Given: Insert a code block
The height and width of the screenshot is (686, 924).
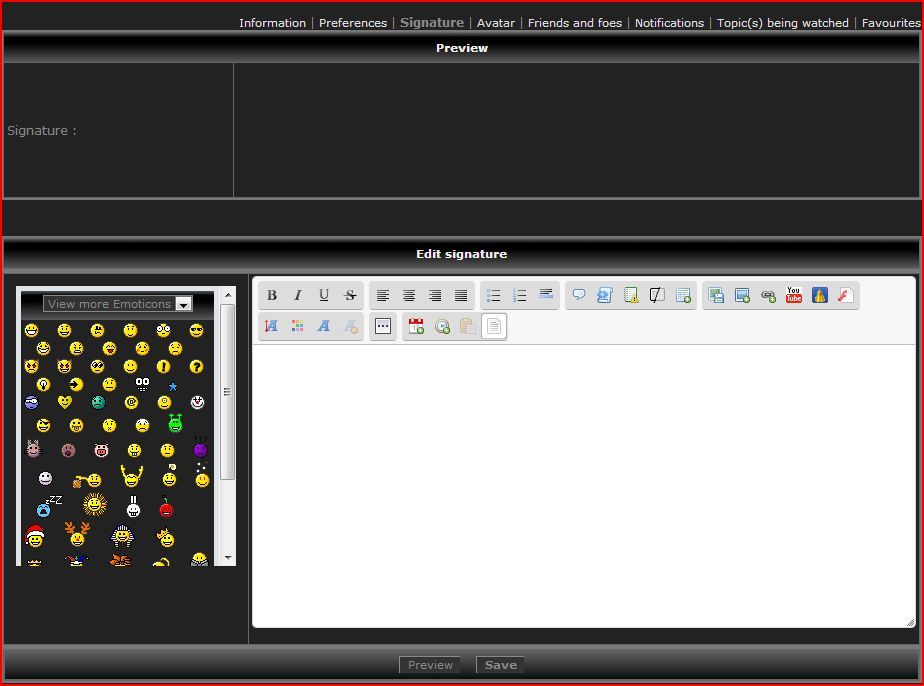Looking at the screenshot, I should coord(605,295).
